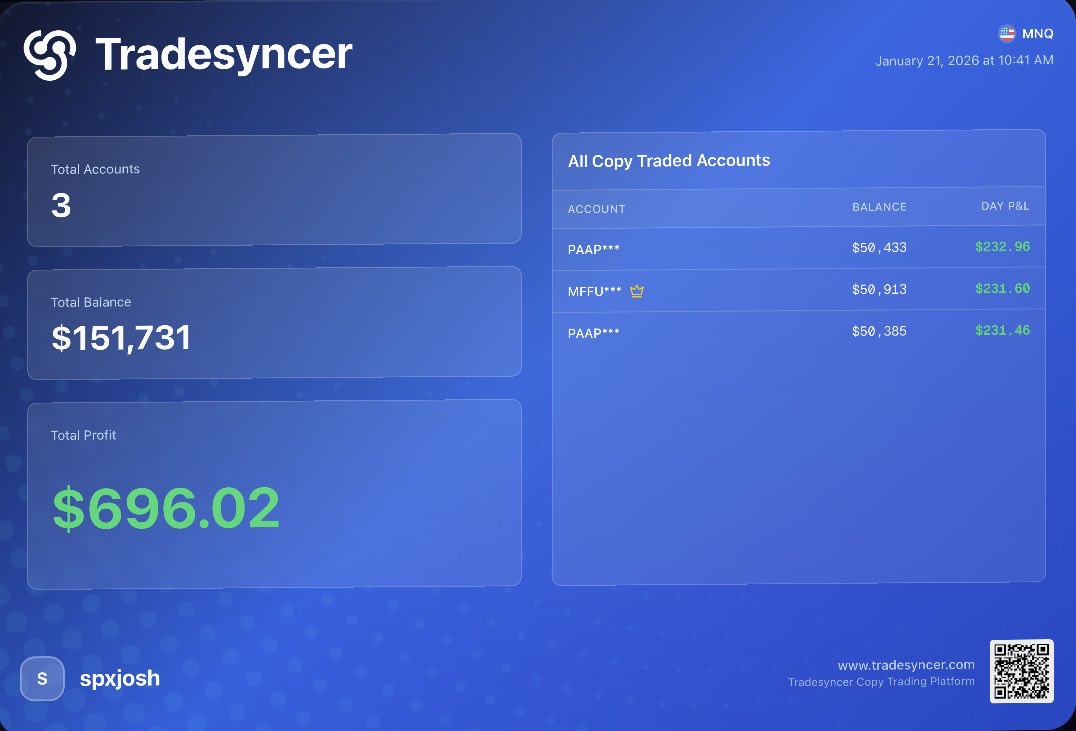1076x731 pixels.
Task: Click the Tradesyncer brand name text
Action: click(x=224, y=54)
